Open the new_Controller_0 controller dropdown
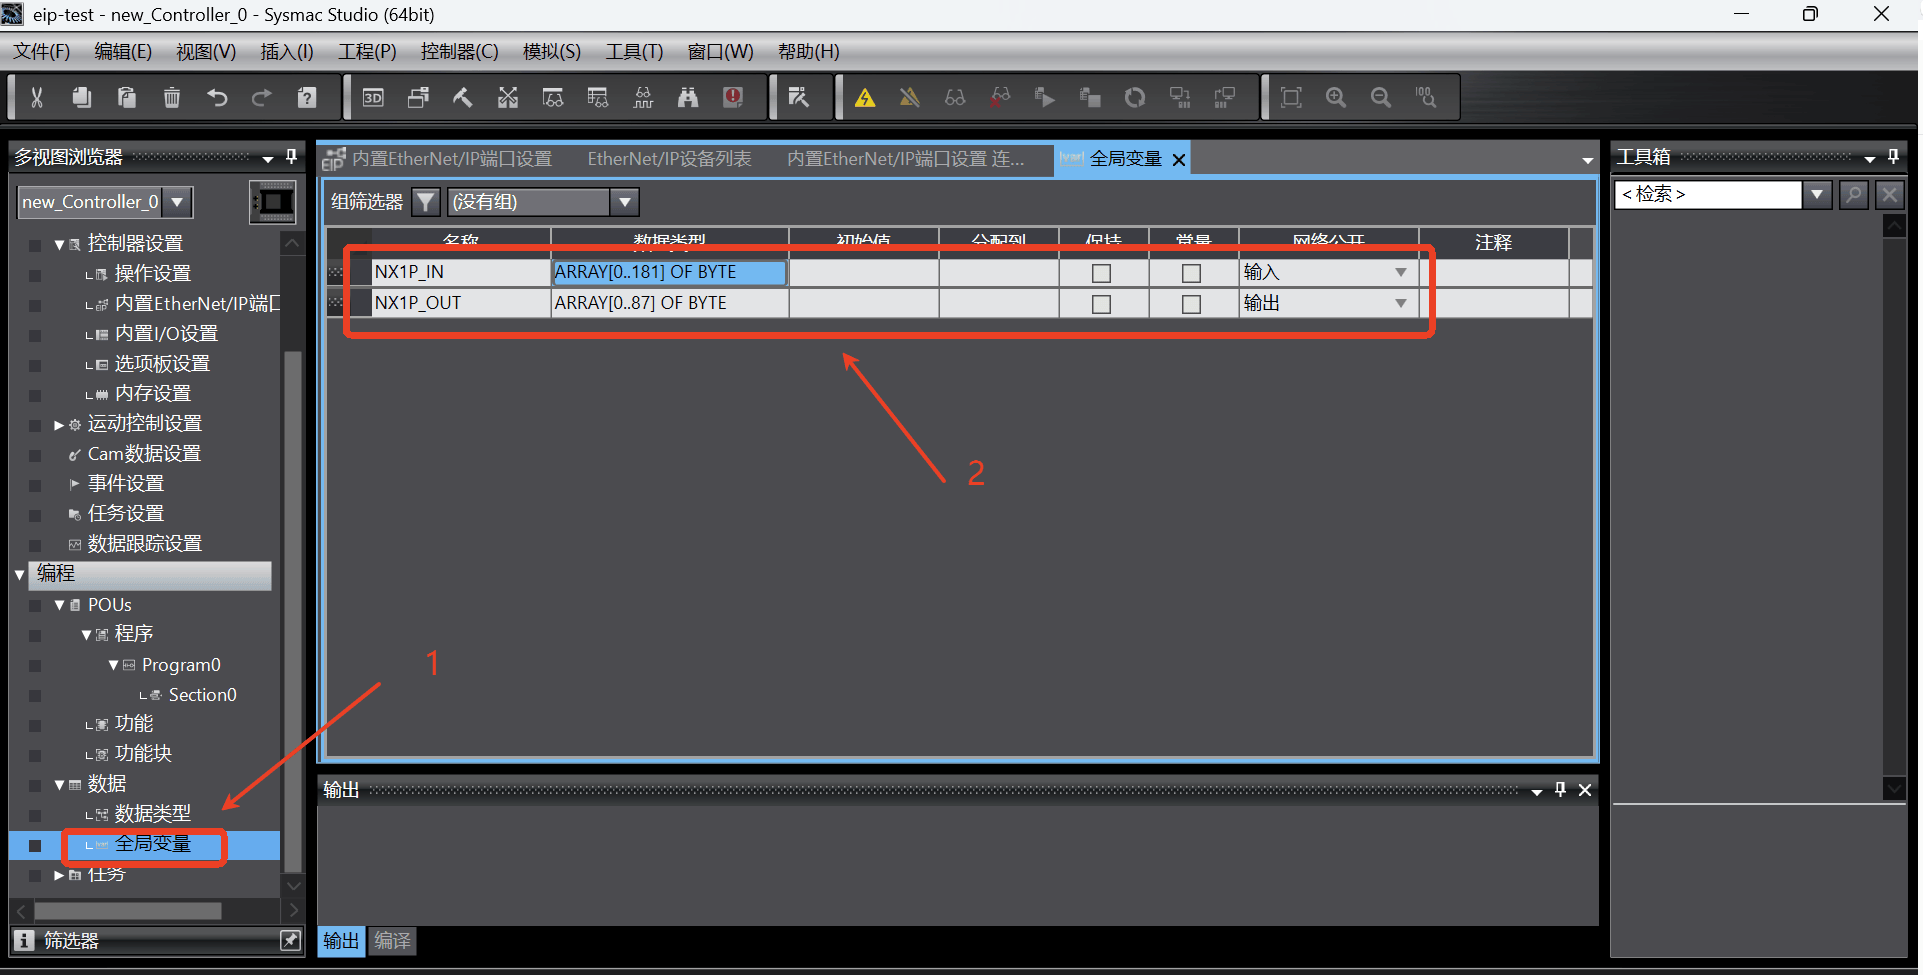 click(177, 202)
